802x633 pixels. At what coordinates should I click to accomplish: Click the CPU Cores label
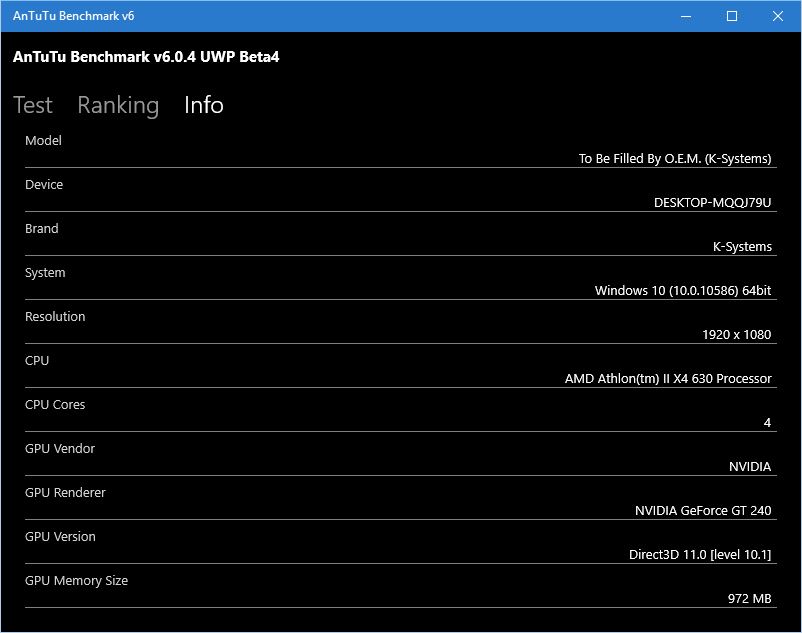[55, 404]
